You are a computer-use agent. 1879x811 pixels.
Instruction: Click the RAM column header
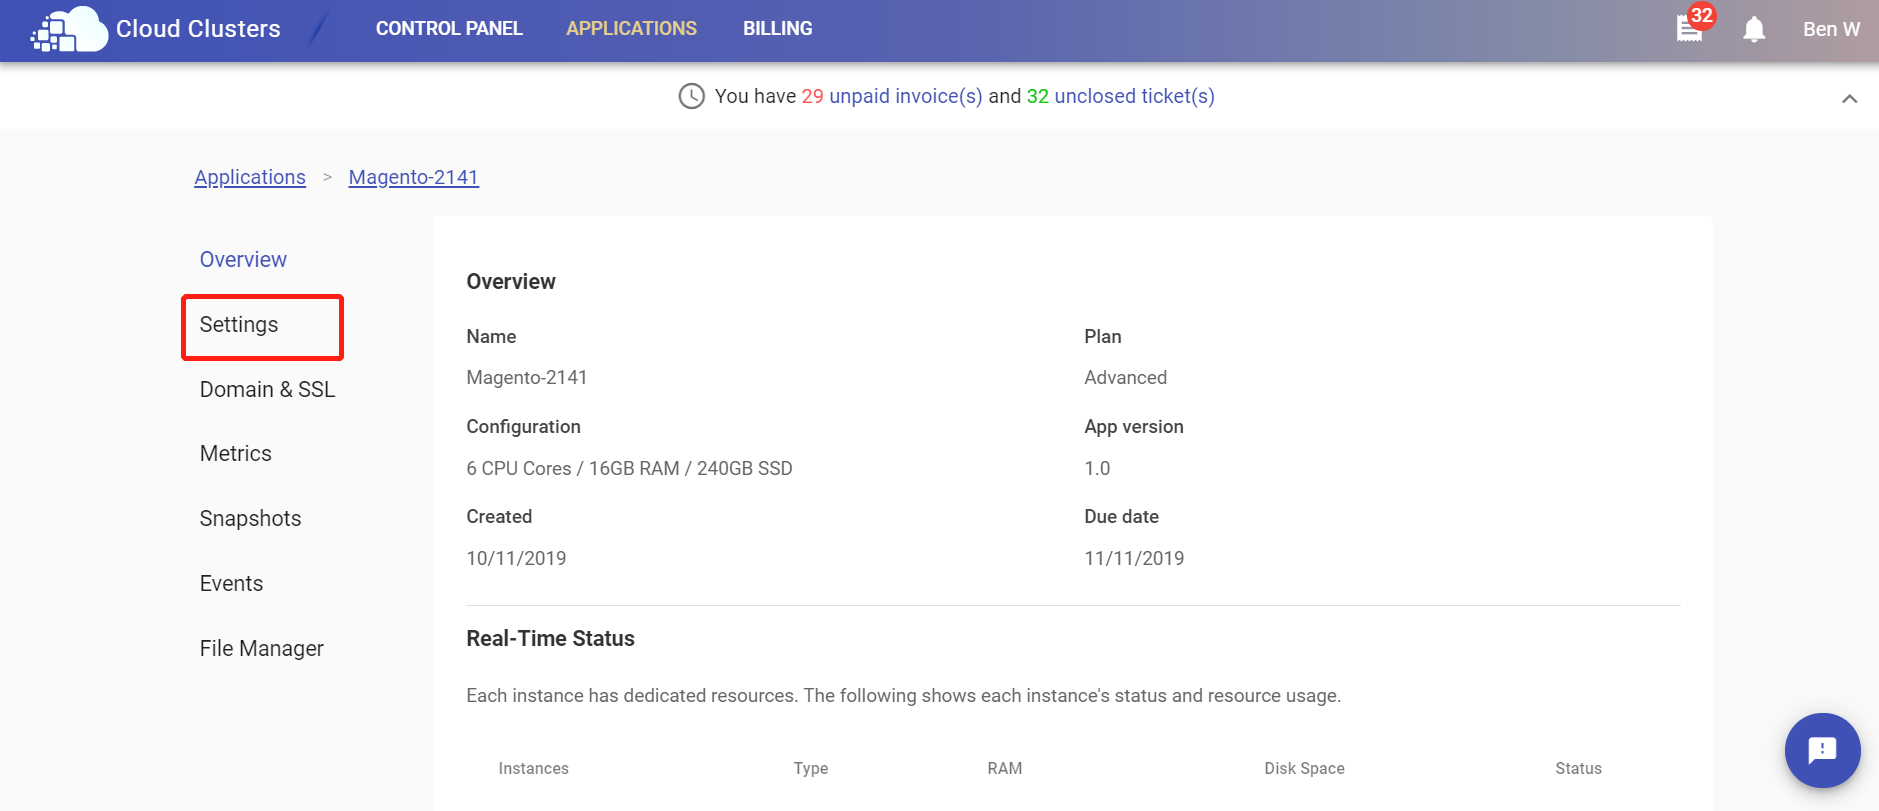(x=1004, y=768)
